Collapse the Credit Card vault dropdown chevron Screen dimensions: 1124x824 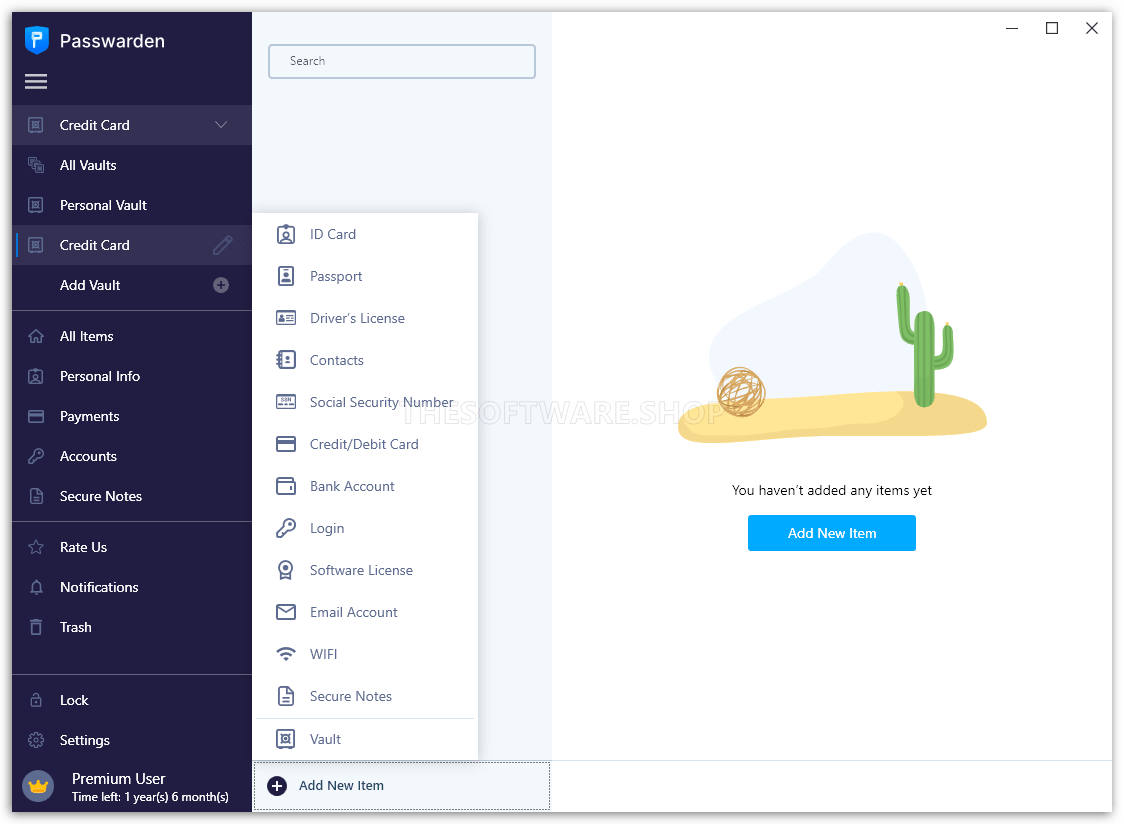tap(221, 125)
